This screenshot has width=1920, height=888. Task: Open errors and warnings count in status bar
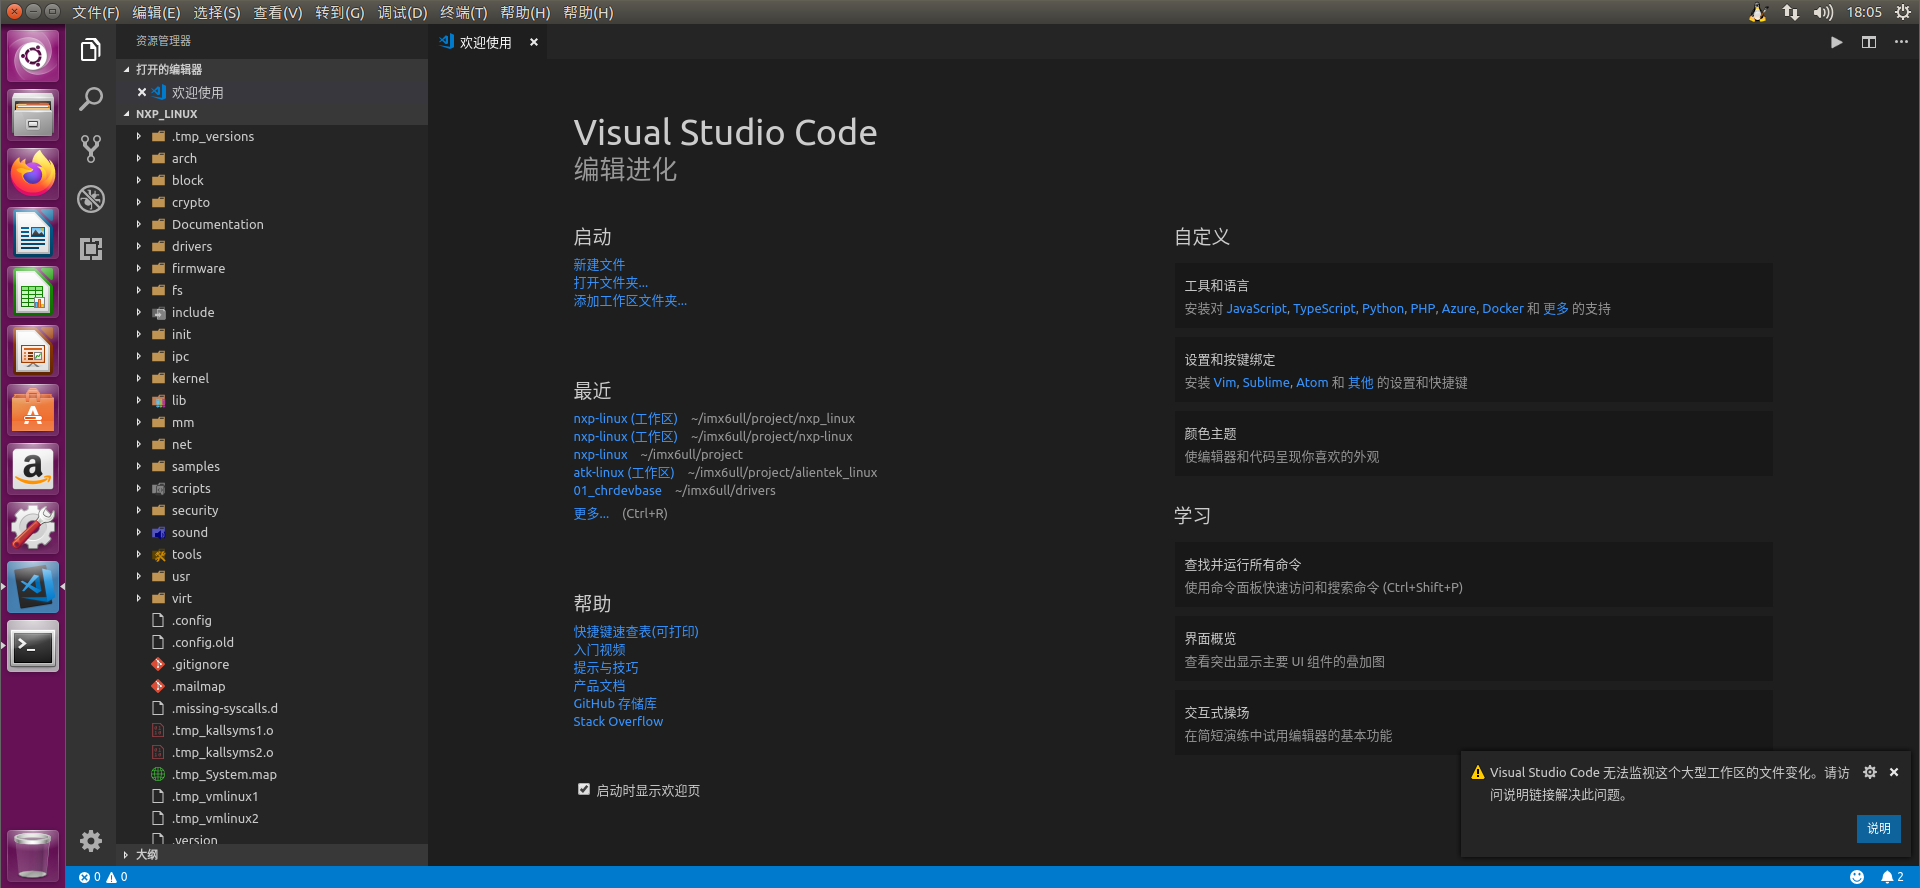pyautogui.click(x=103, y=877)
